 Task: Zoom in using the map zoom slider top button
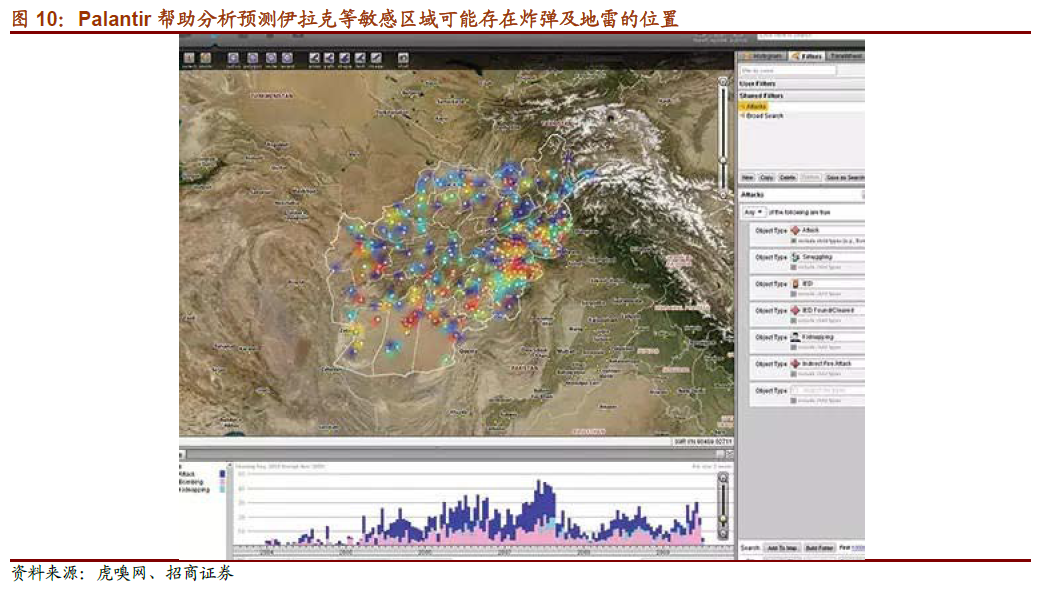(723, 81)
